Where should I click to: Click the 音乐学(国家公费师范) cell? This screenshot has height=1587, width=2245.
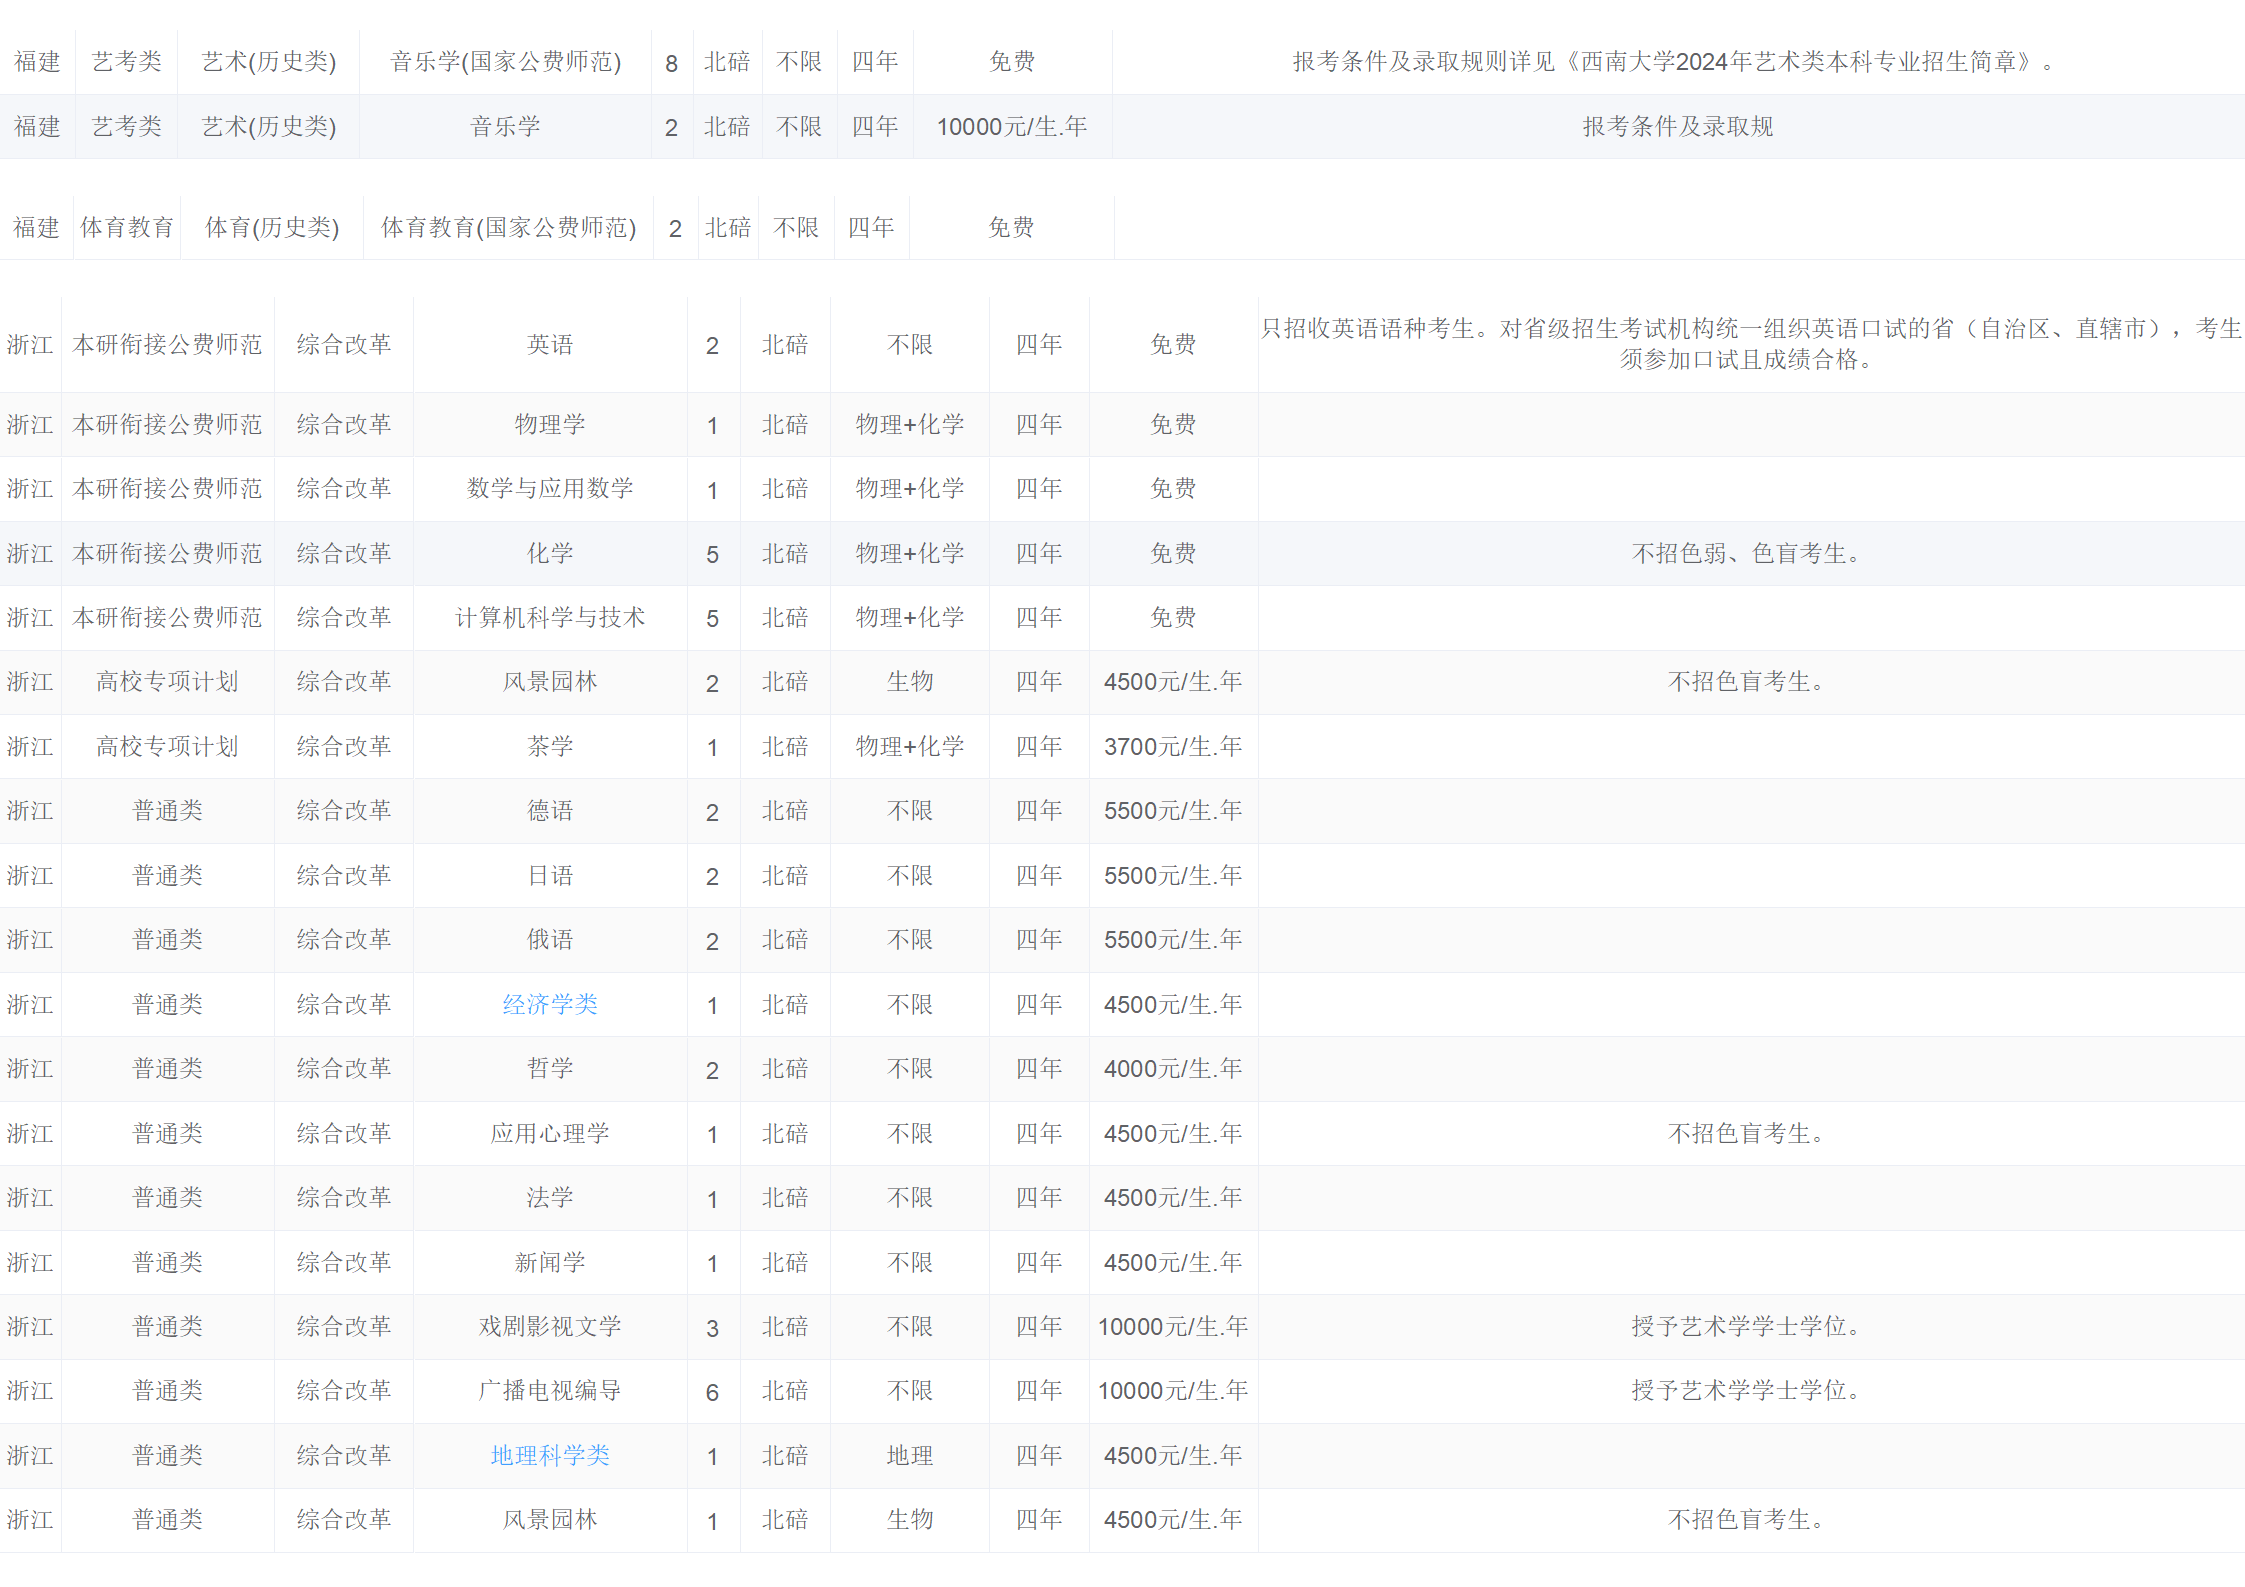505,62
